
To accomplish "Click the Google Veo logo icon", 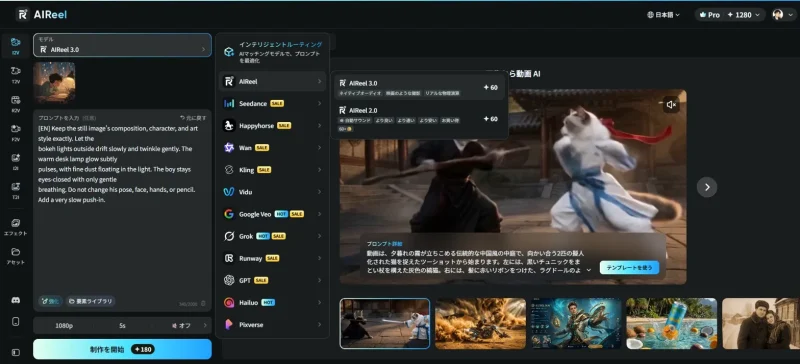I will (229, 214).
